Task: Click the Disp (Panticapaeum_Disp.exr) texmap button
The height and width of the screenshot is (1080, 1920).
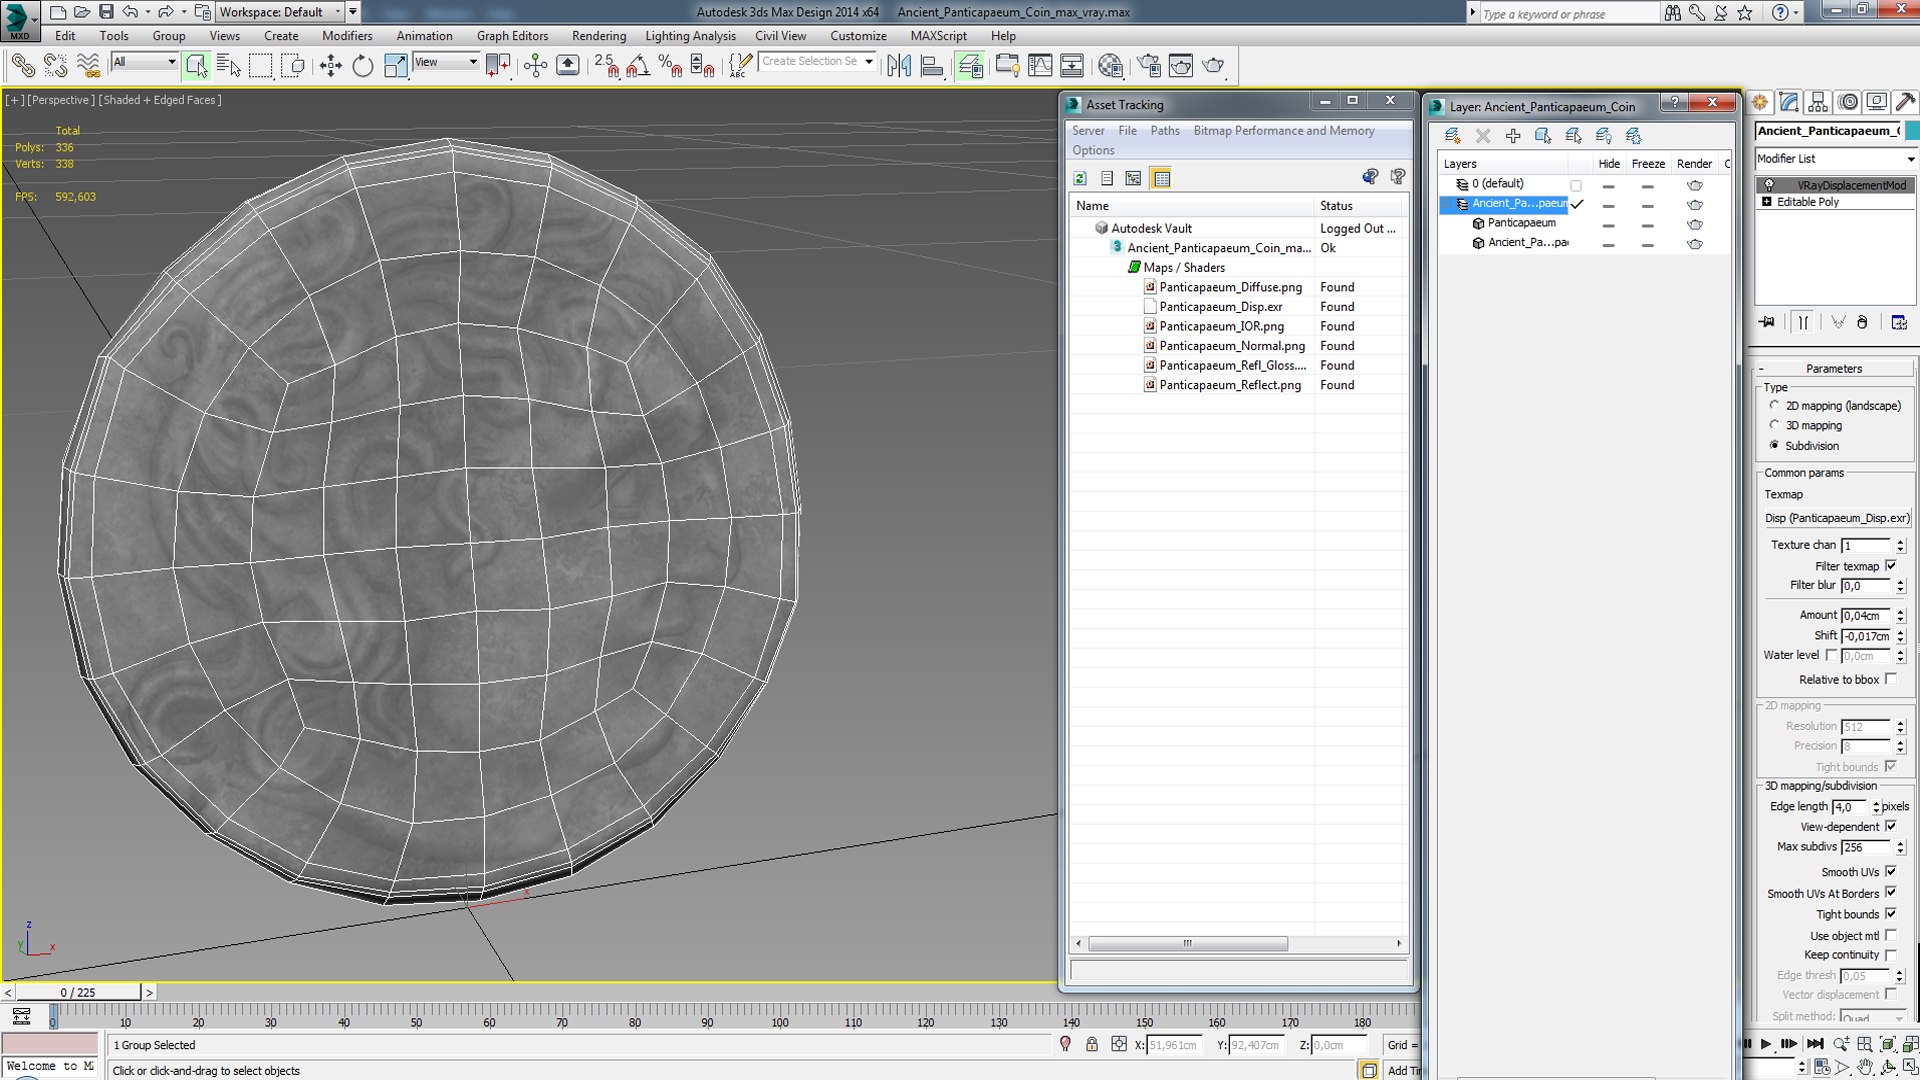Action: [x=1836, y=518]
